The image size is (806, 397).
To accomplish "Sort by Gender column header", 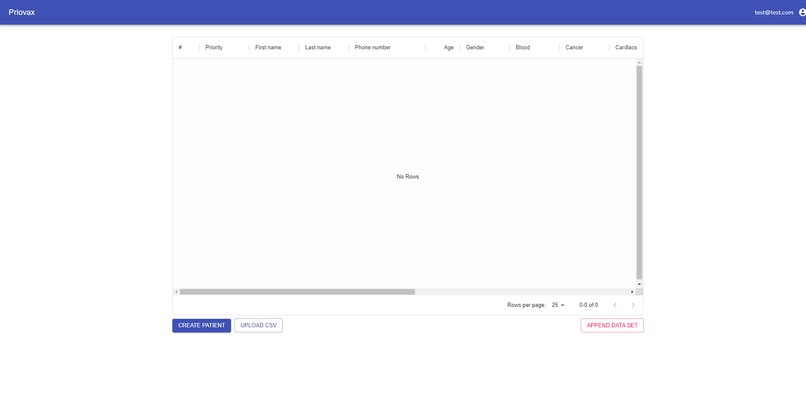I will pyautogui.click(x=475, y=47).
